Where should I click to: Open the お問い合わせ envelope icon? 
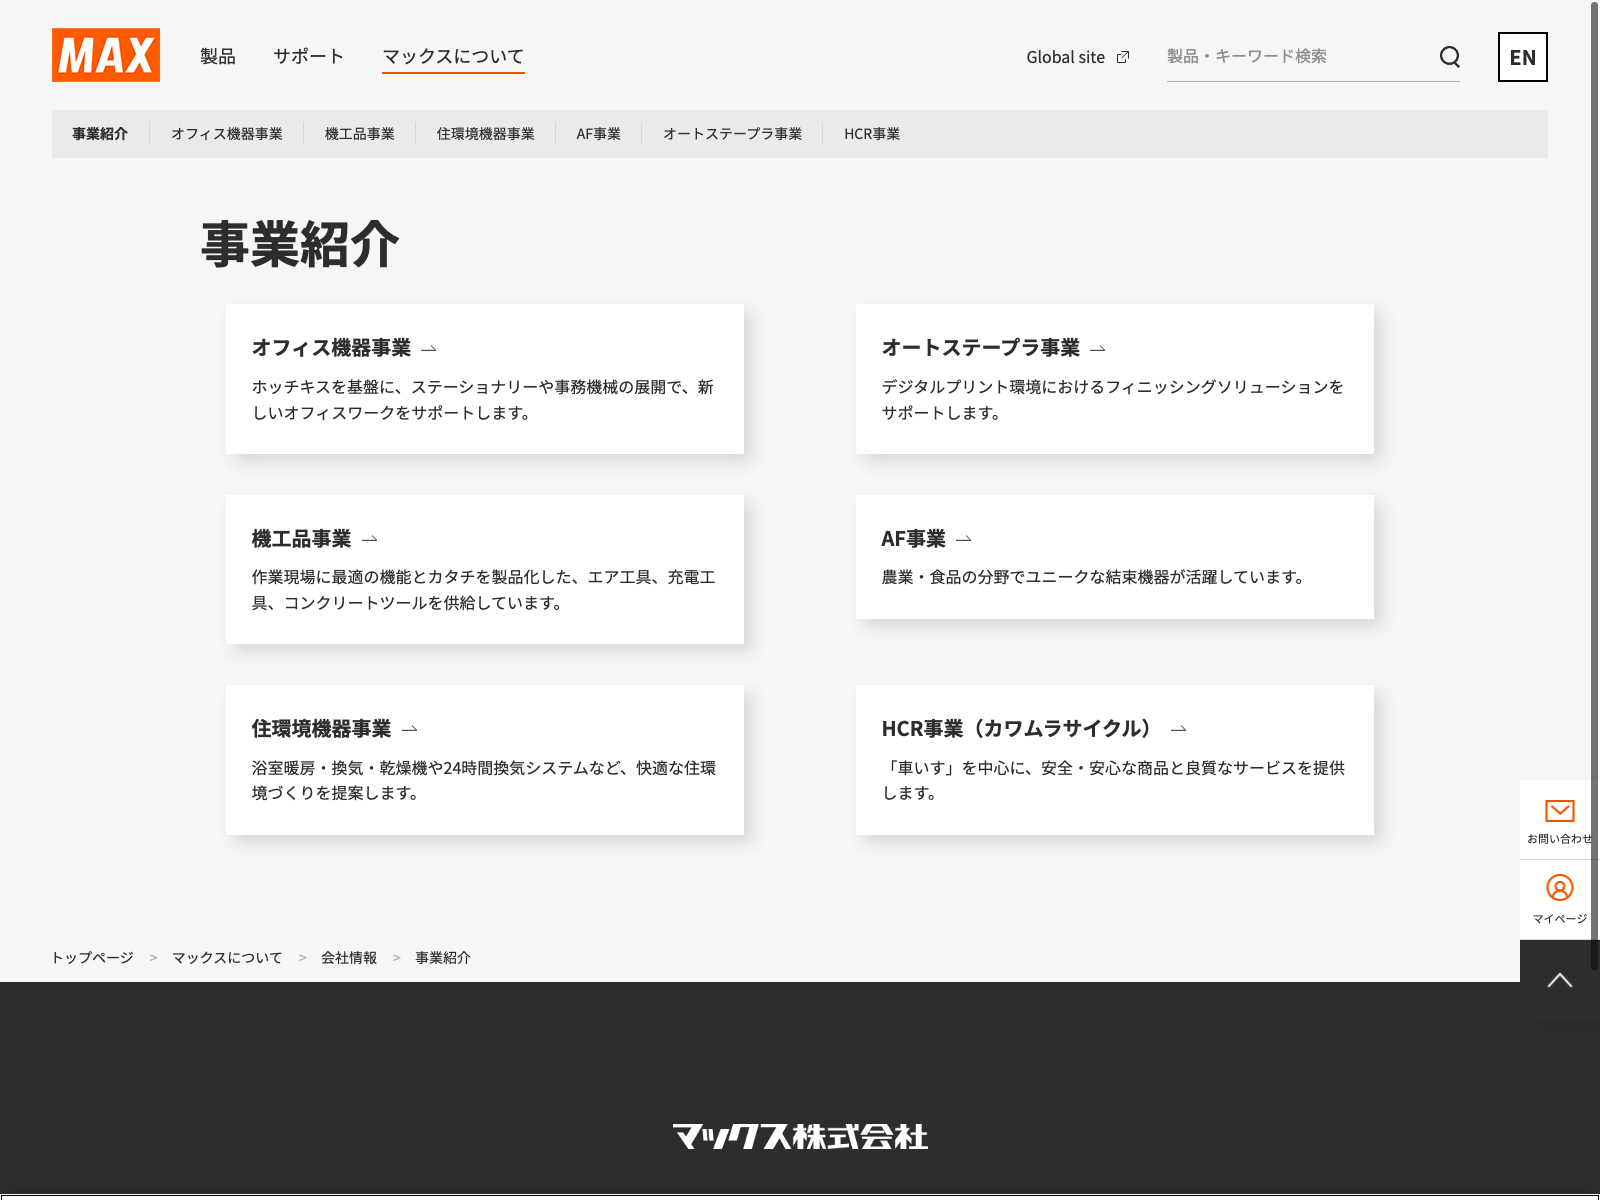pos(1559,811)
